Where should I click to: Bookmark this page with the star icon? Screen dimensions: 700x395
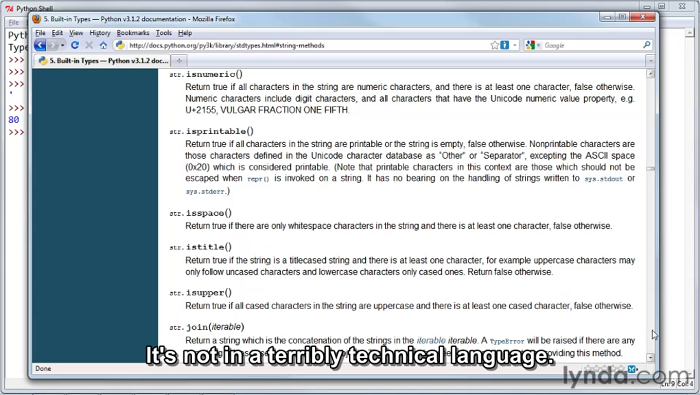coord(495,45)
